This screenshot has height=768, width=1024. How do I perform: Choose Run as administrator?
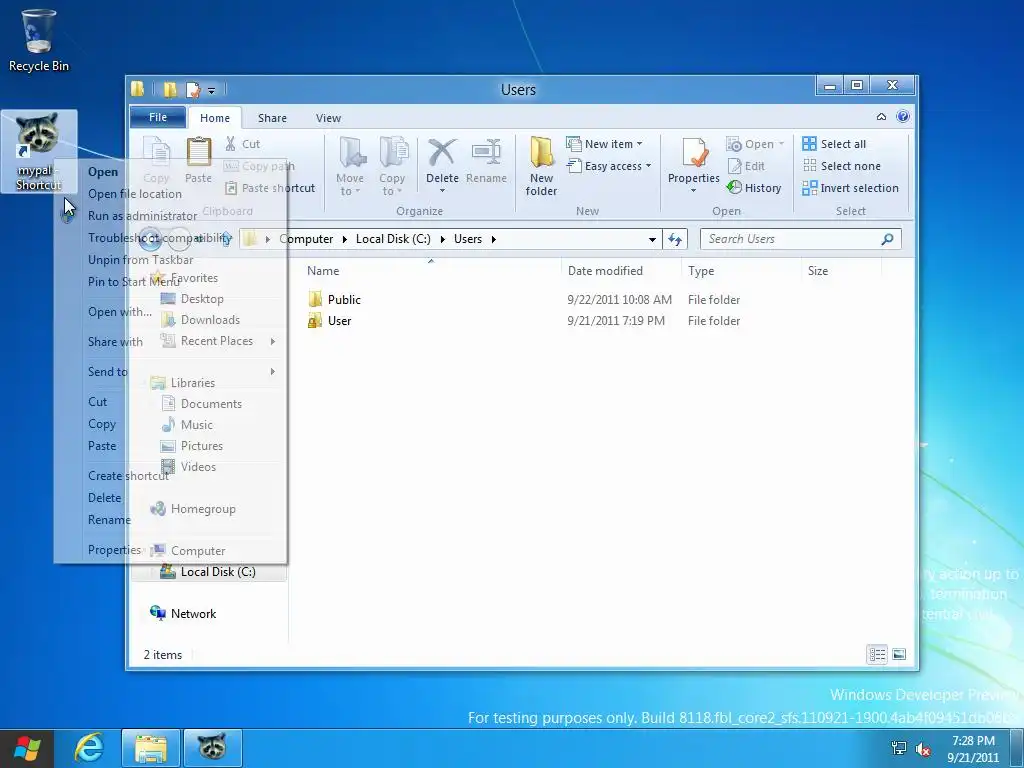coord(142,216)
